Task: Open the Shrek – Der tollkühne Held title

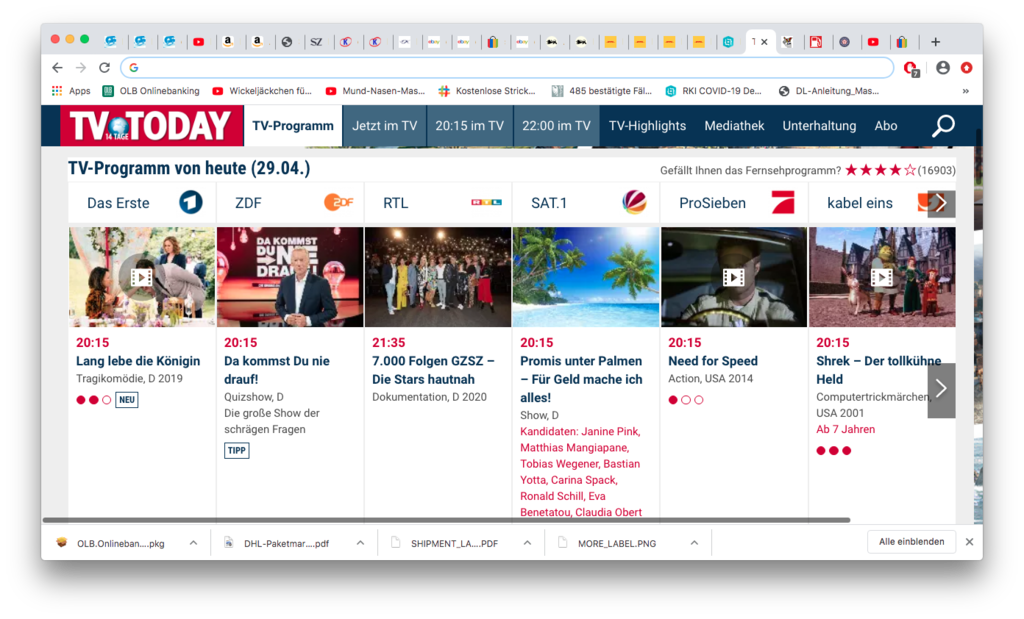Action: coord(878,370)
